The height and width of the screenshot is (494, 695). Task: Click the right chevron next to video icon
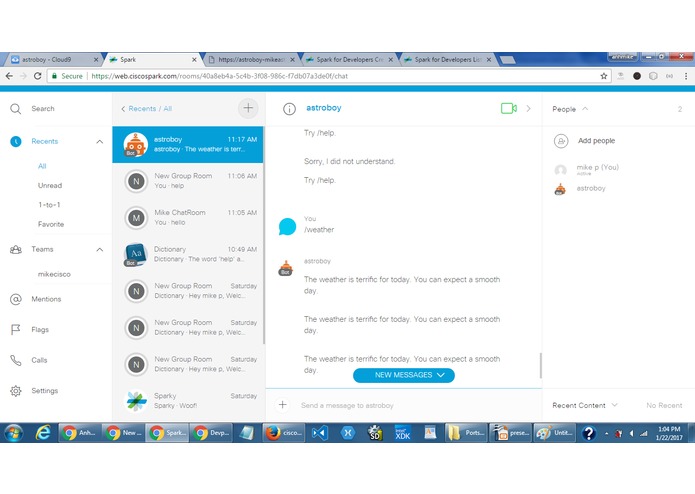[528, 109]
